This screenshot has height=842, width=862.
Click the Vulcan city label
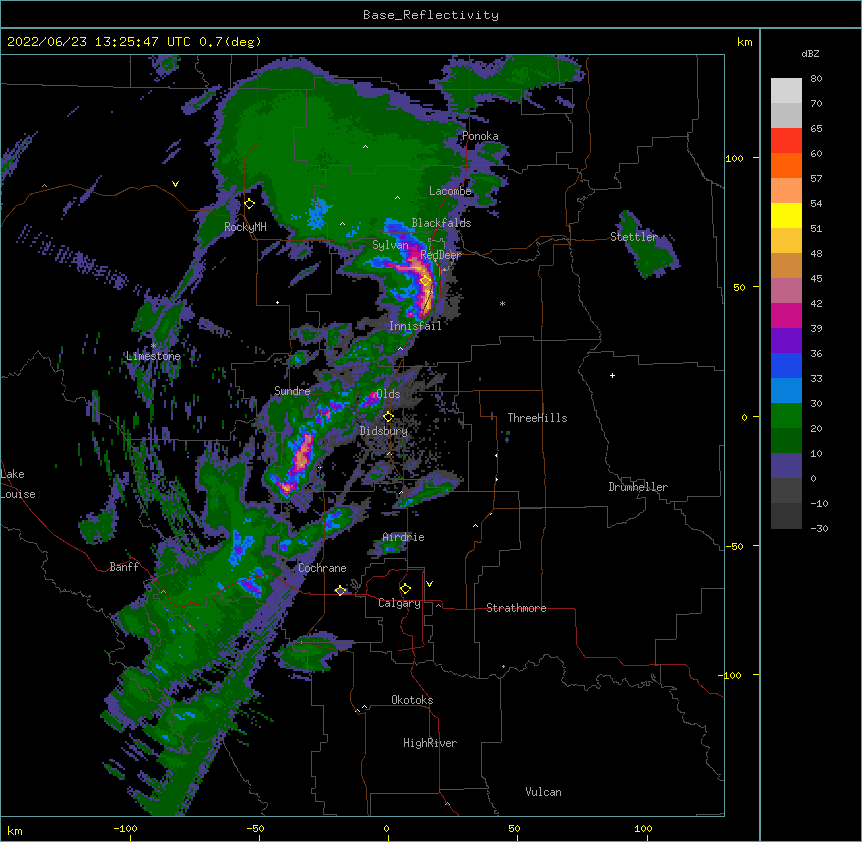(x=543, y=792)
